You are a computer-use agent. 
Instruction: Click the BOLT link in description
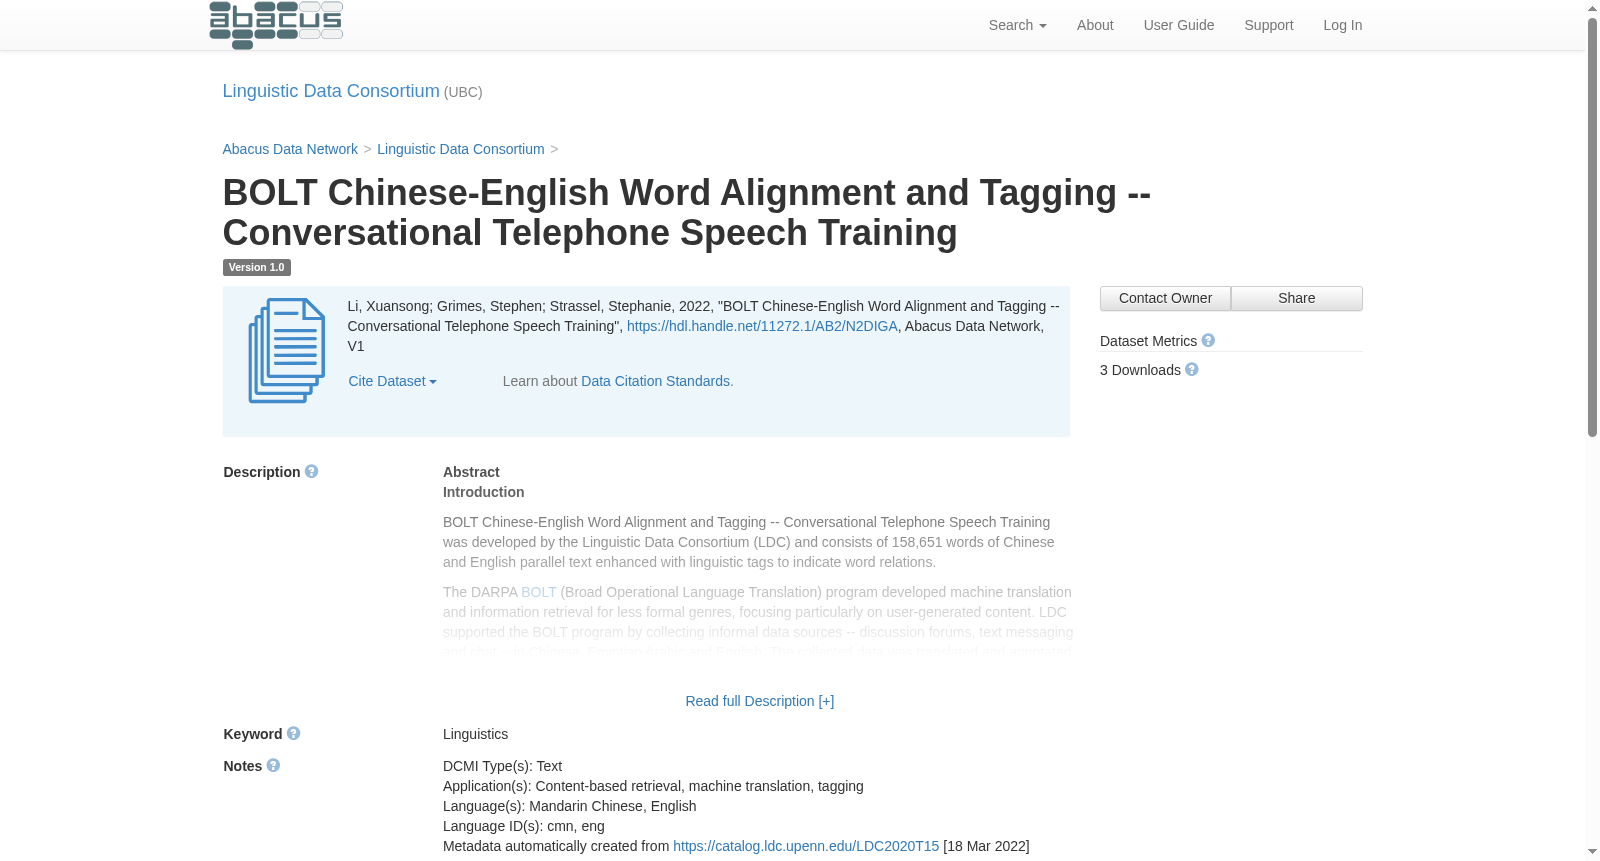538,592
